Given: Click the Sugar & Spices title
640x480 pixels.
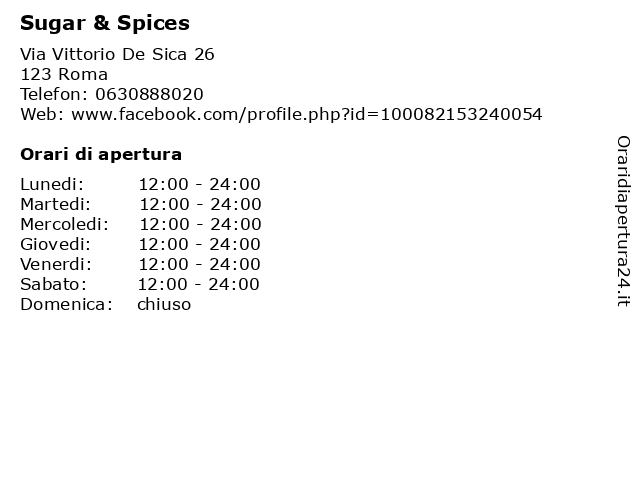Looking at the screenshot, I should click(105, 23).
